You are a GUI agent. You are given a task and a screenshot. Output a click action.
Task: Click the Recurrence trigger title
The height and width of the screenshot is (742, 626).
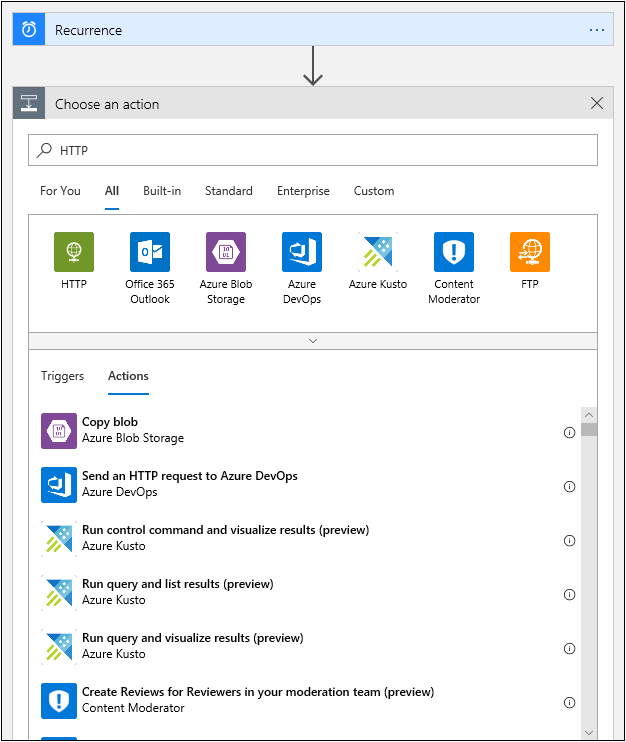click(x=88, y=30)
